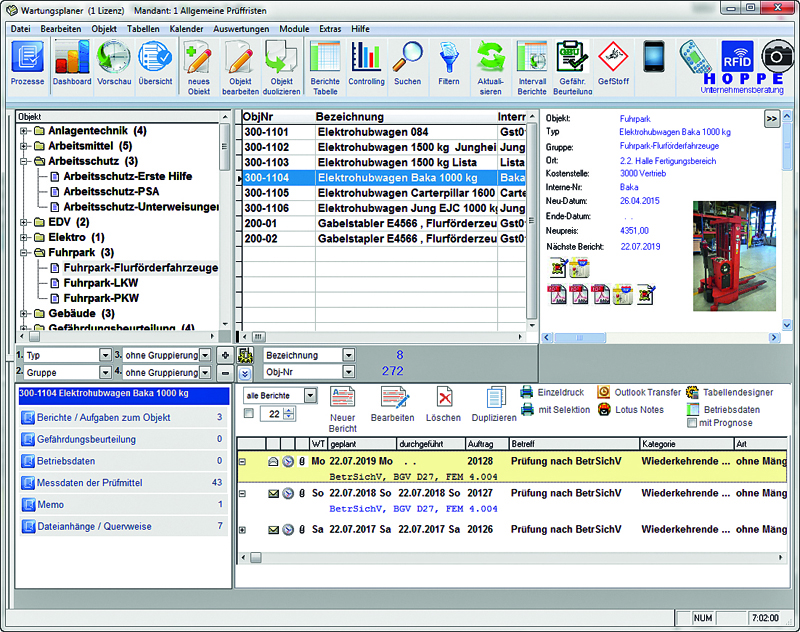Enable the mit Prognose checkbox
Screen dimensions: 800x632
click(x=693, y=424)
